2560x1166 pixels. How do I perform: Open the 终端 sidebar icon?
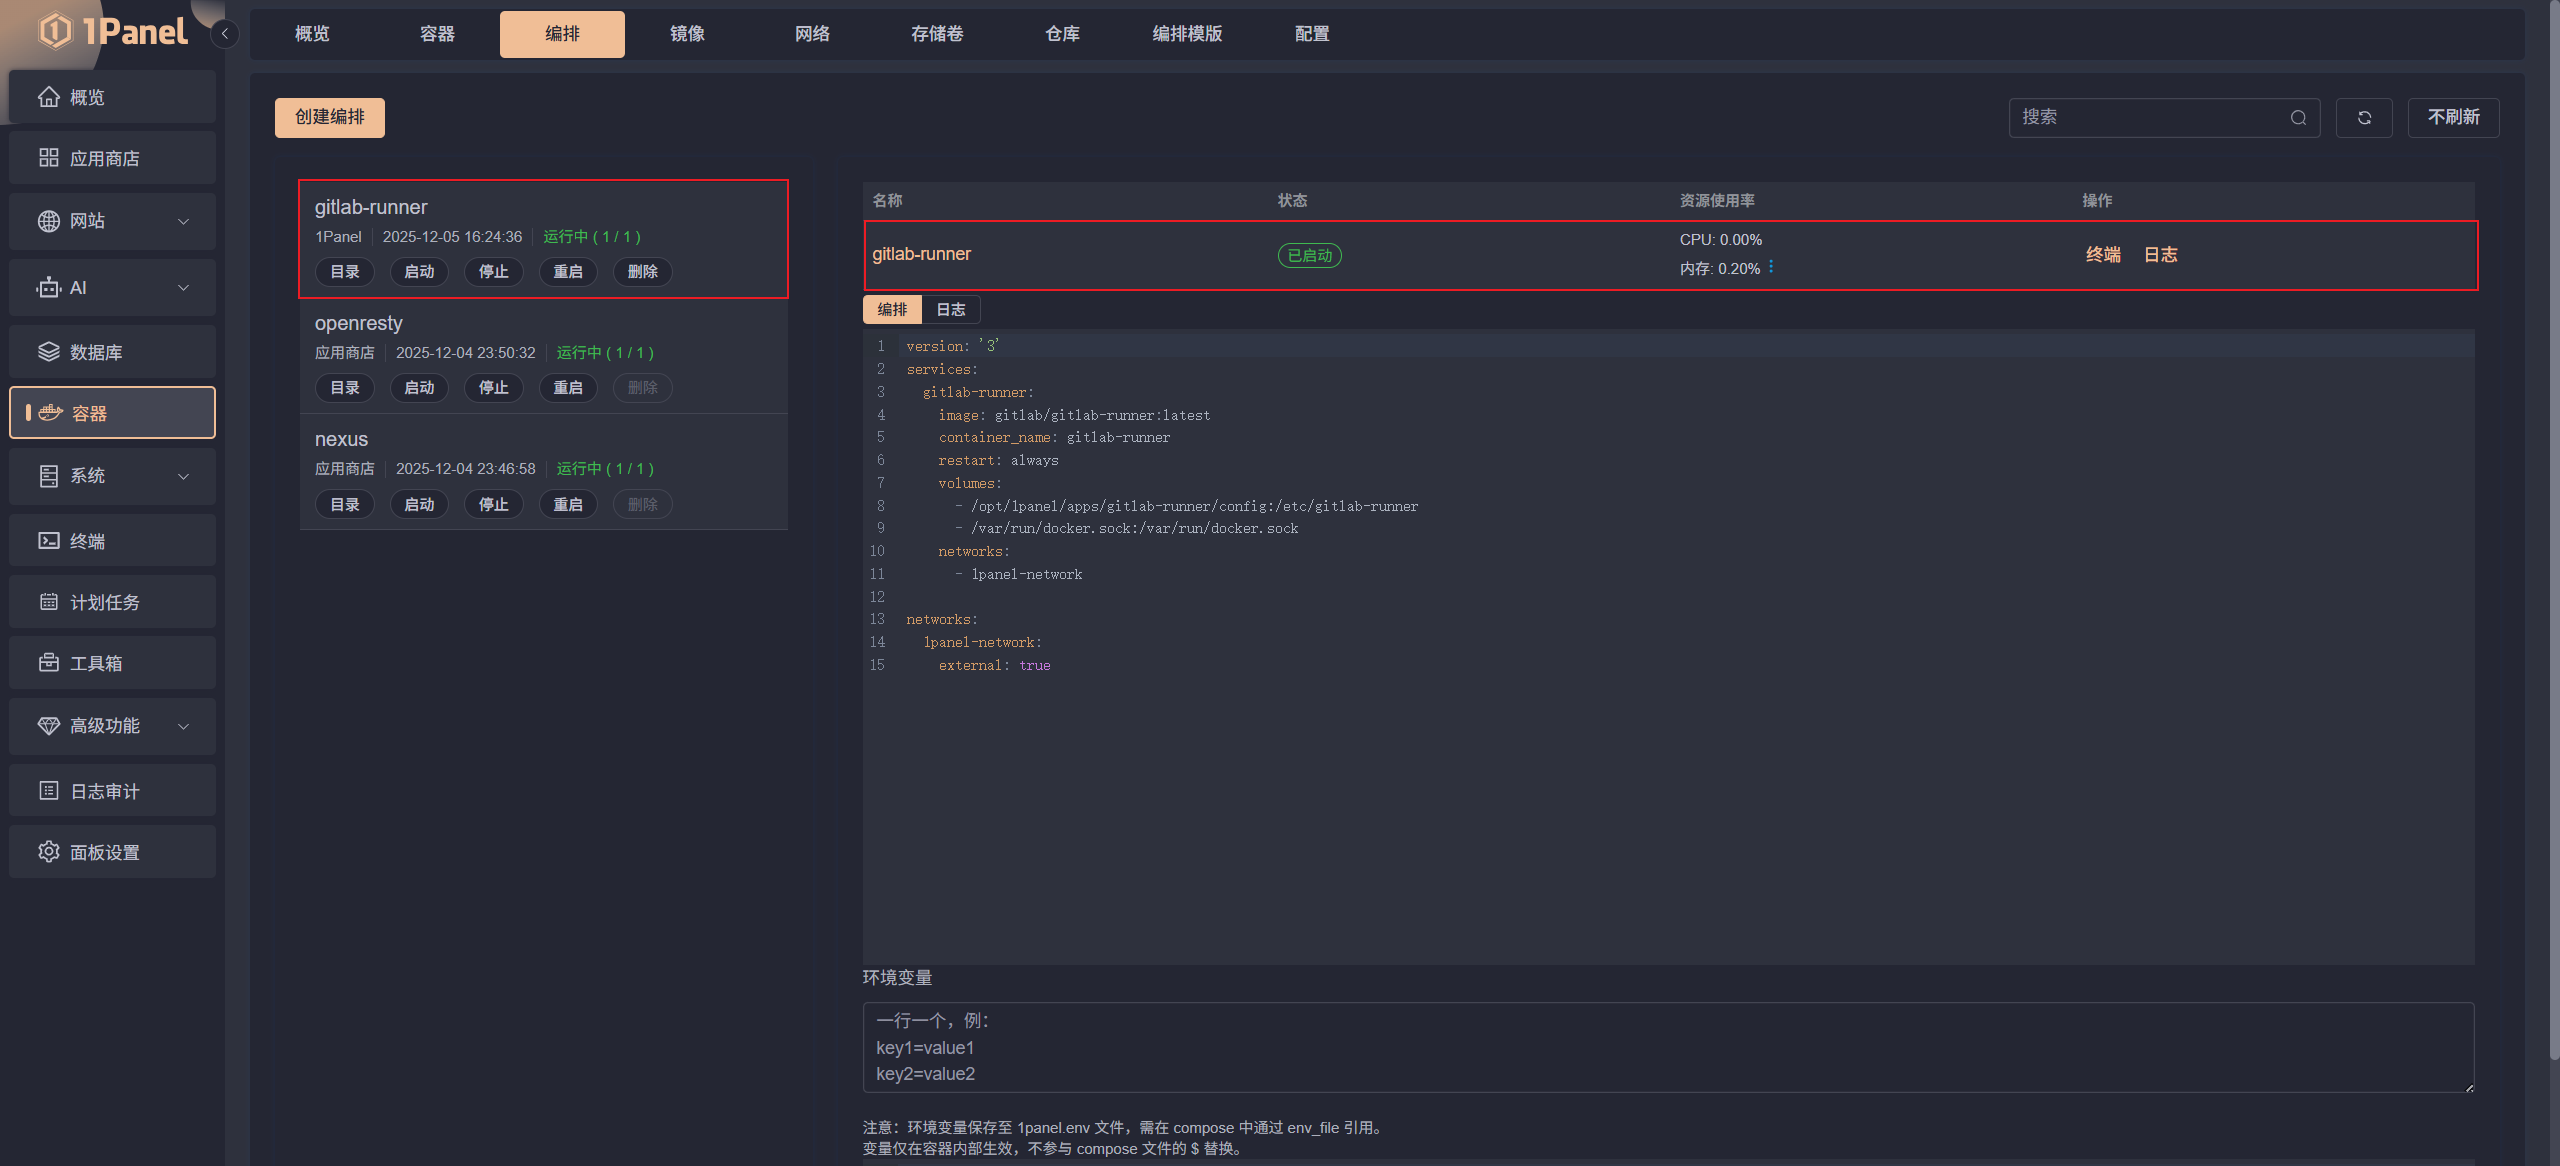coord(50,540)
